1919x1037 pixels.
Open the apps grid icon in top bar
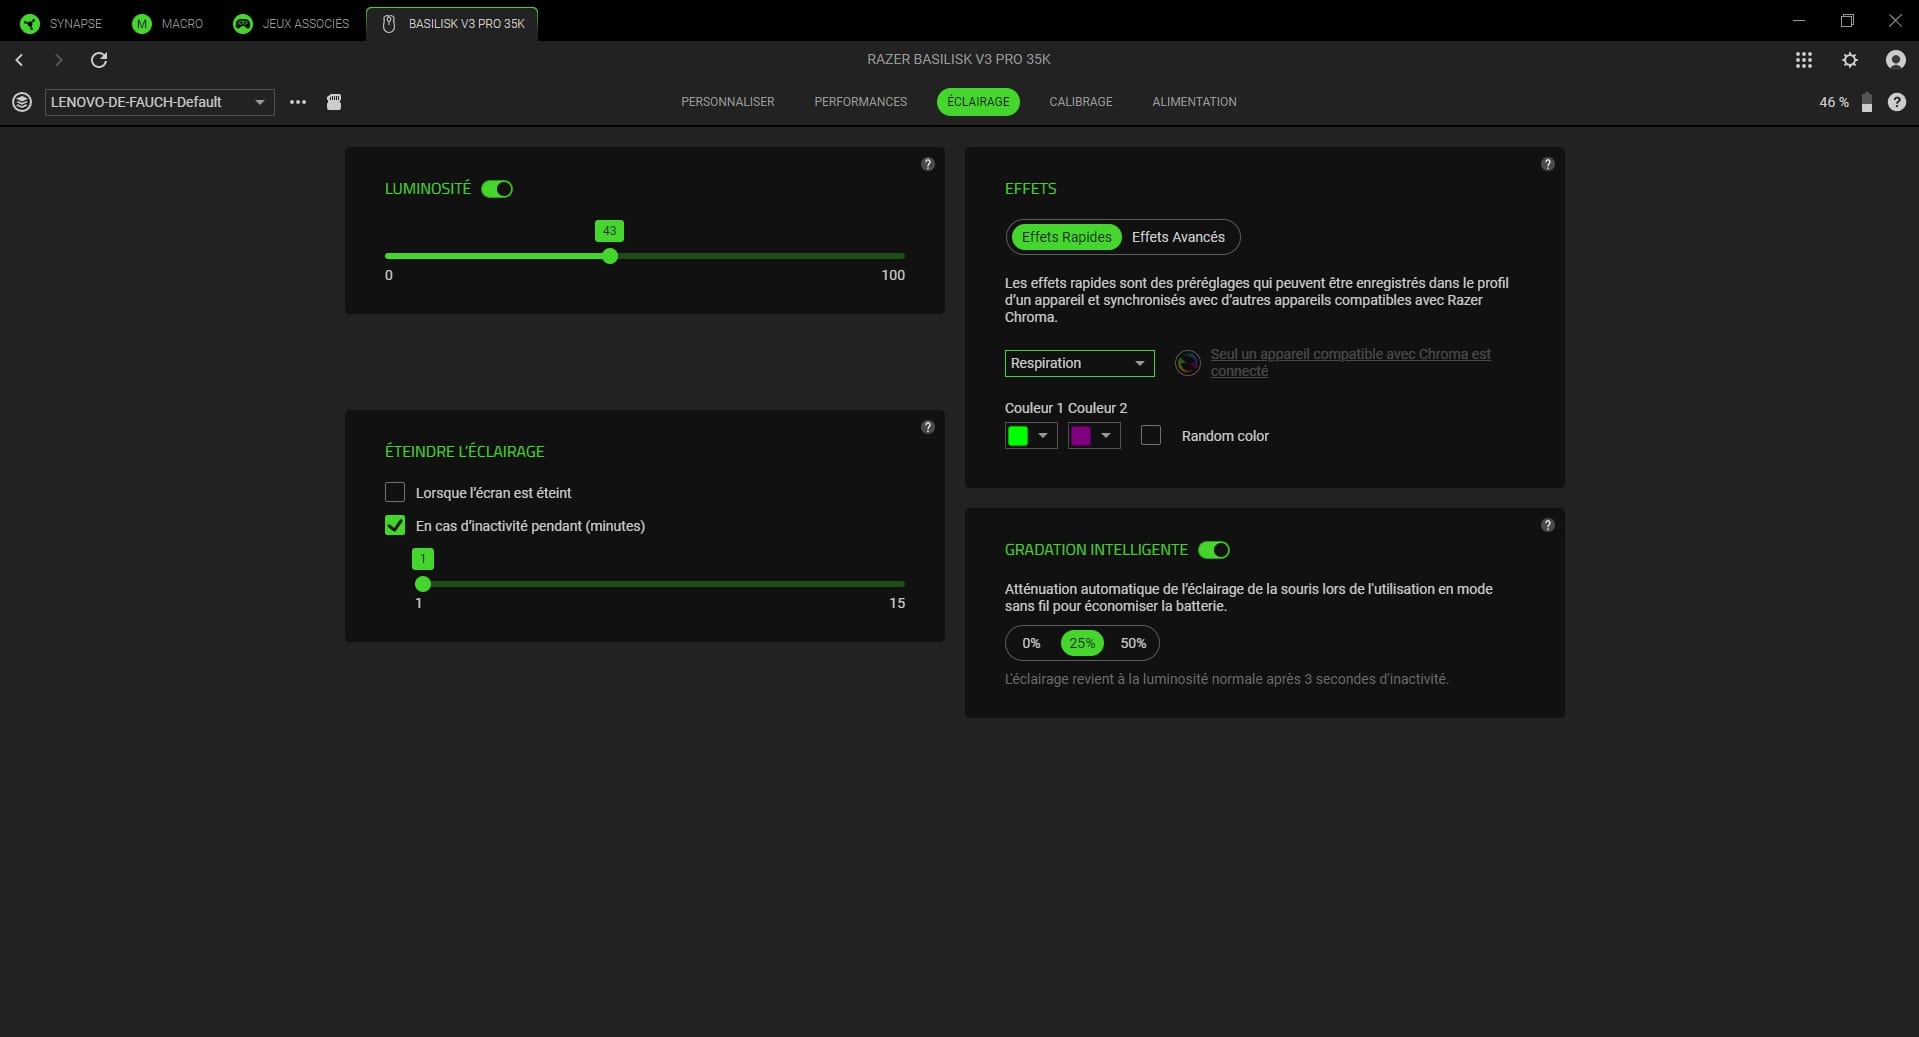click(x=1803, y=60)
